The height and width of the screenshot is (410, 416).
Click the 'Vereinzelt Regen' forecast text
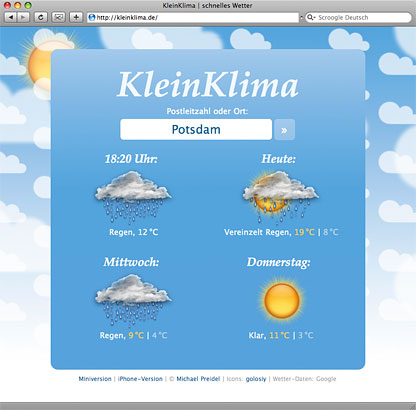258,232
